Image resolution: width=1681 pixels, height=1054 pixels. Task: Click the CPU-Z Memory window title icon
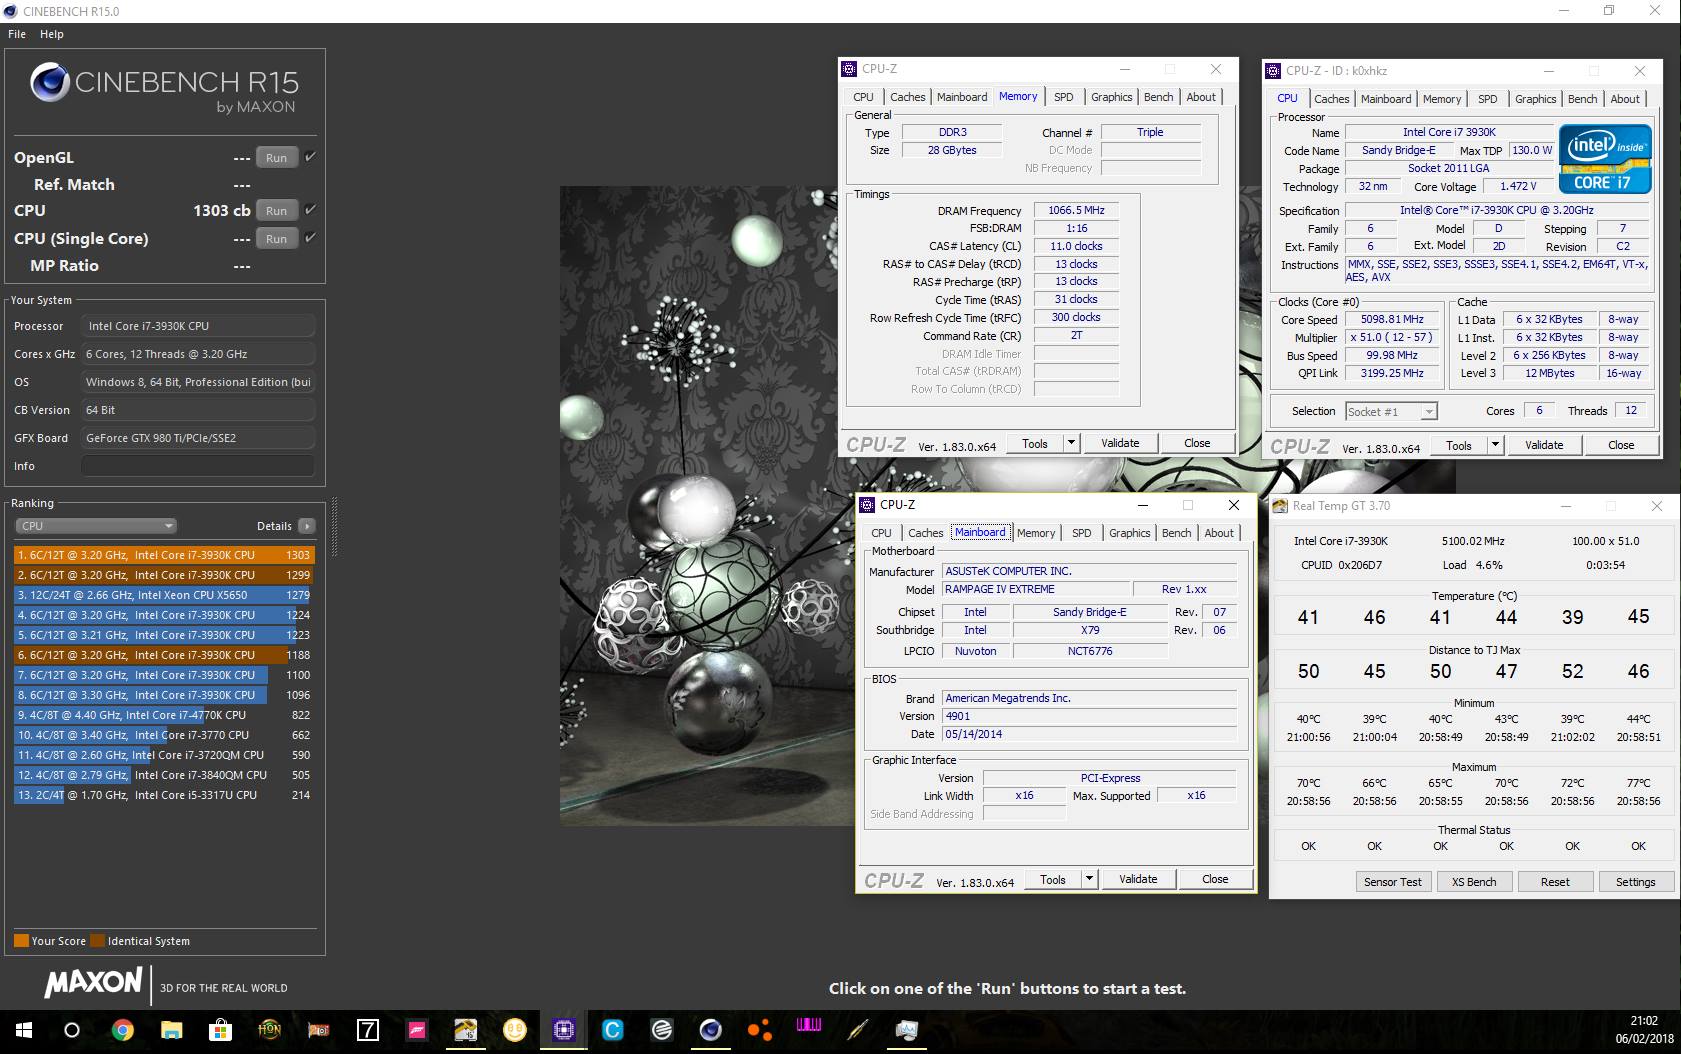[850, 69]
